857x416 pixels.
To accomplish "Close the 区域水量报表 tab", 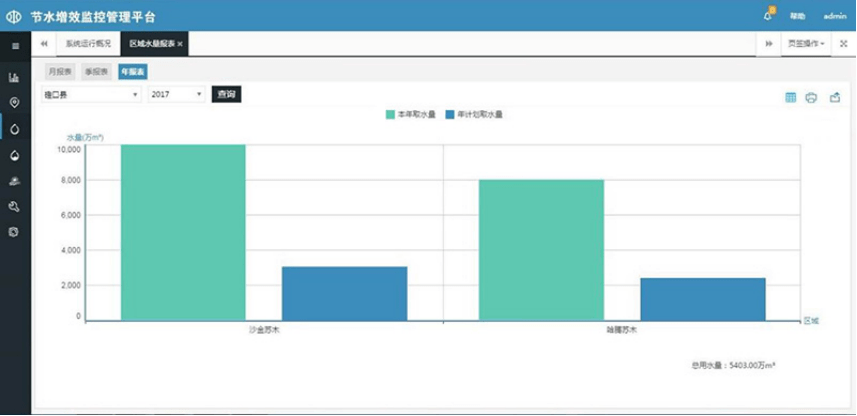I will click(x=180, y=44).
